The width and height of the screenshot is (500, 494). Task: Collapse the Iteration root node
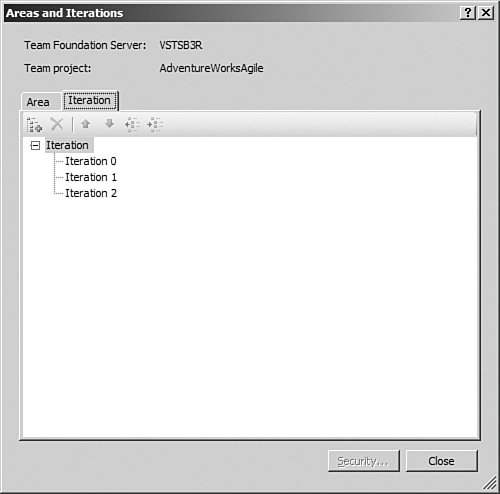click(x=35, y=145)
